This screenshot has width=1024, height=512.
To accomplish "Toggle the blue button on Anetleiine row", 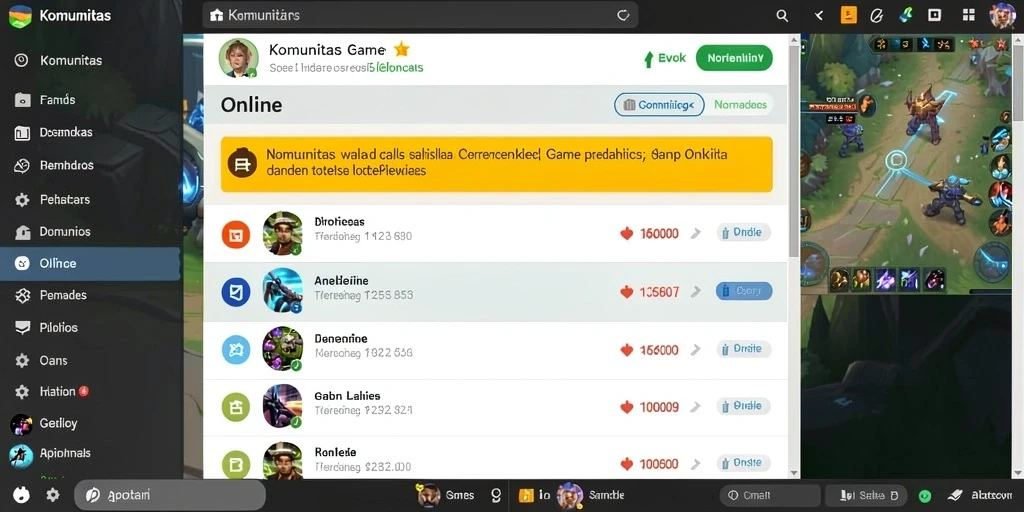I will click(744, 291).
